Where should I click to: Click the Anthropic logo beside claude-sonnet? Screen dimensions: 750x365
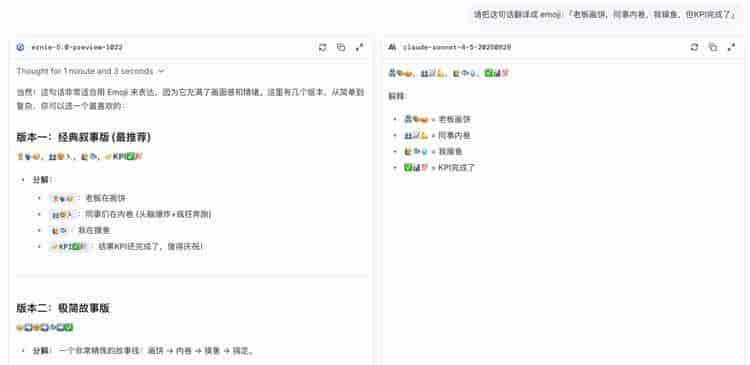pos(392,47)
